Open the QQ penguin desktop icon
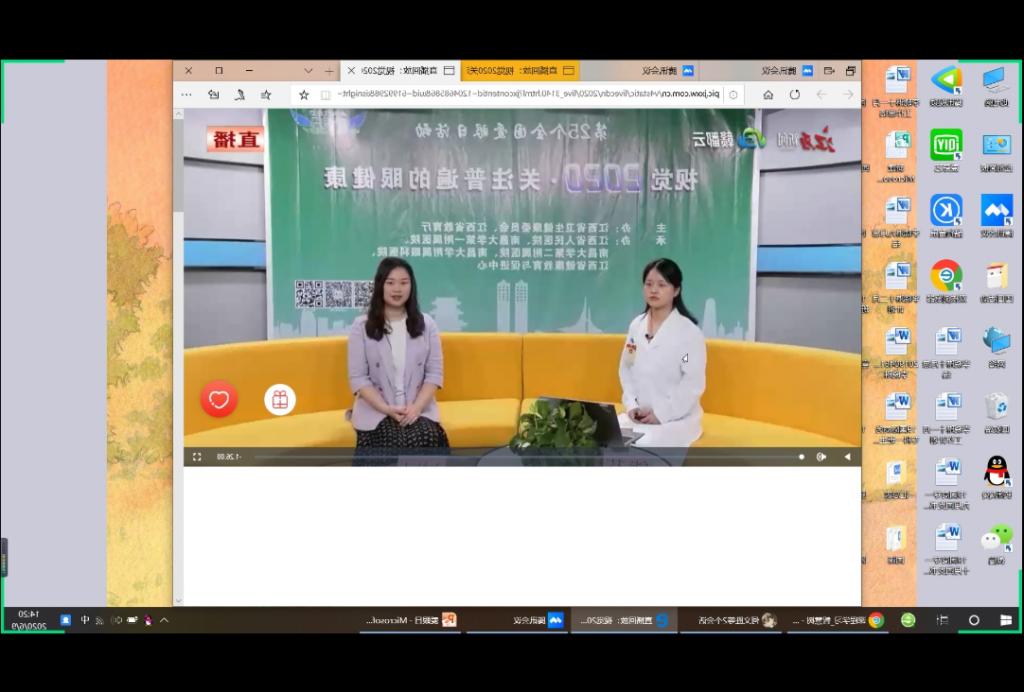 pyautogui.click(x=996, y=470)
